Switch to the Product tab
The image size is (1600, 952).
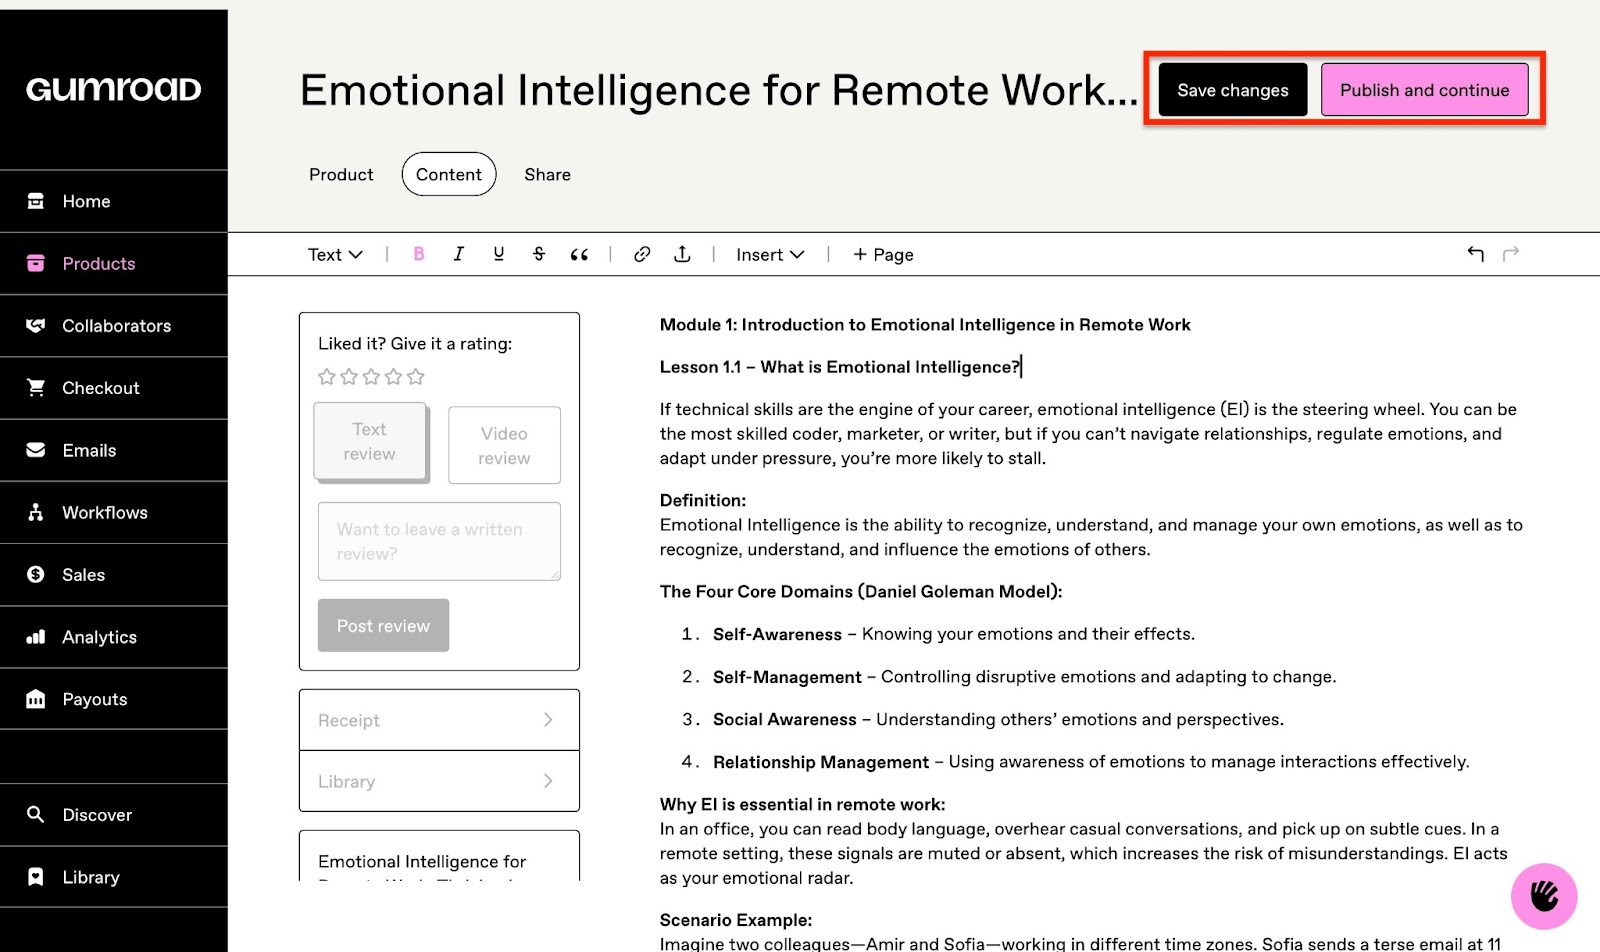(x=341, y=174)
